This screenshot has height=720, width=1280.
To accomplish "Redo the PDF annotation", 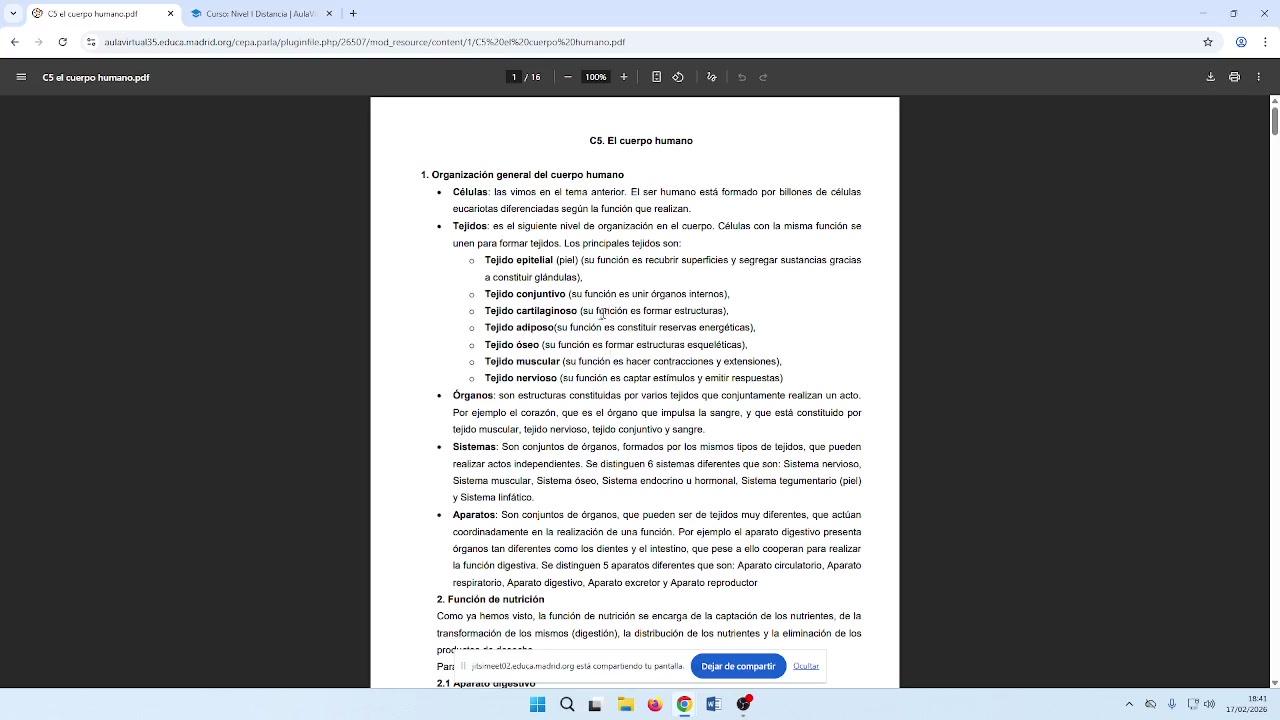I will (764, 77).
